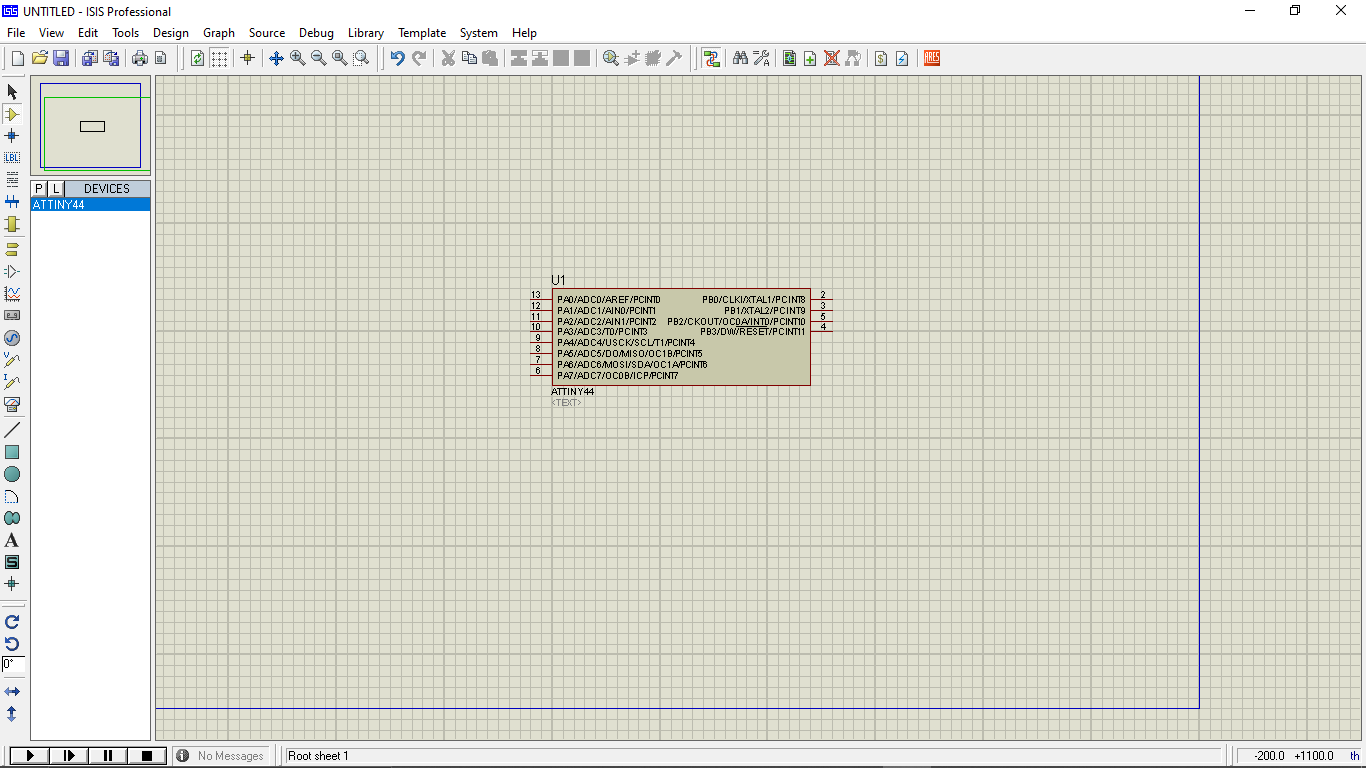This screenshot has height=768, width=1366.
Task: Start the simulation with Play
Action: pyautogui.click(x=30, y=756)
